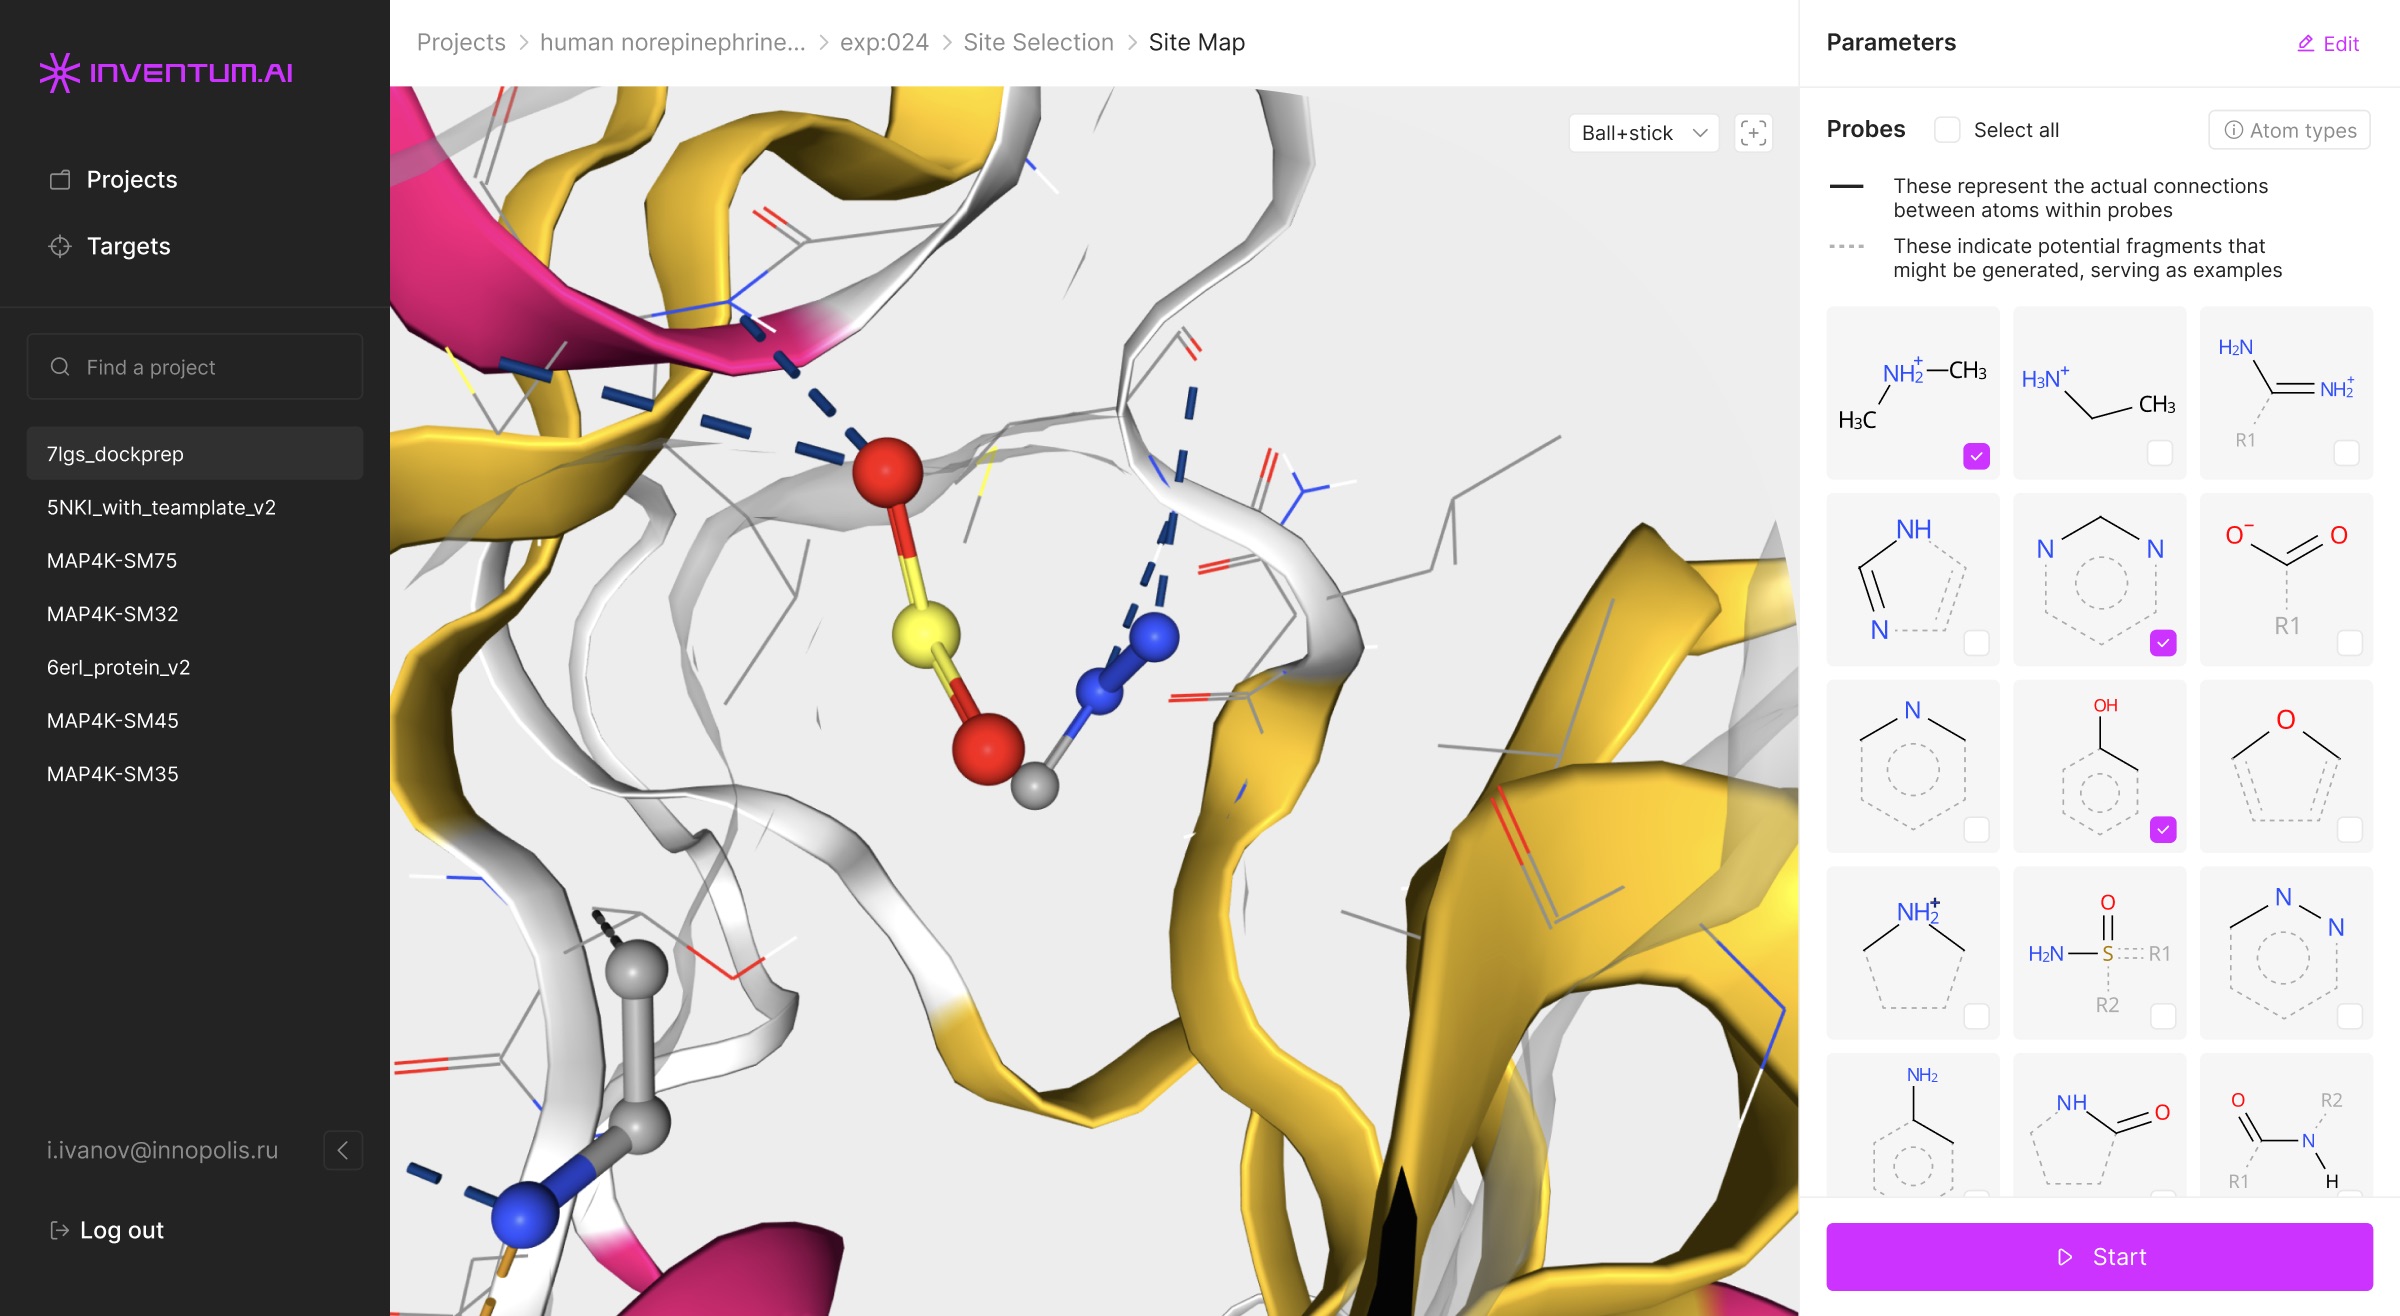Viewport: 2400px width, 1316px height.
Task: Select the ethylammonium H3N+ CH3 probe card
Action: [x=2099, y=393]
